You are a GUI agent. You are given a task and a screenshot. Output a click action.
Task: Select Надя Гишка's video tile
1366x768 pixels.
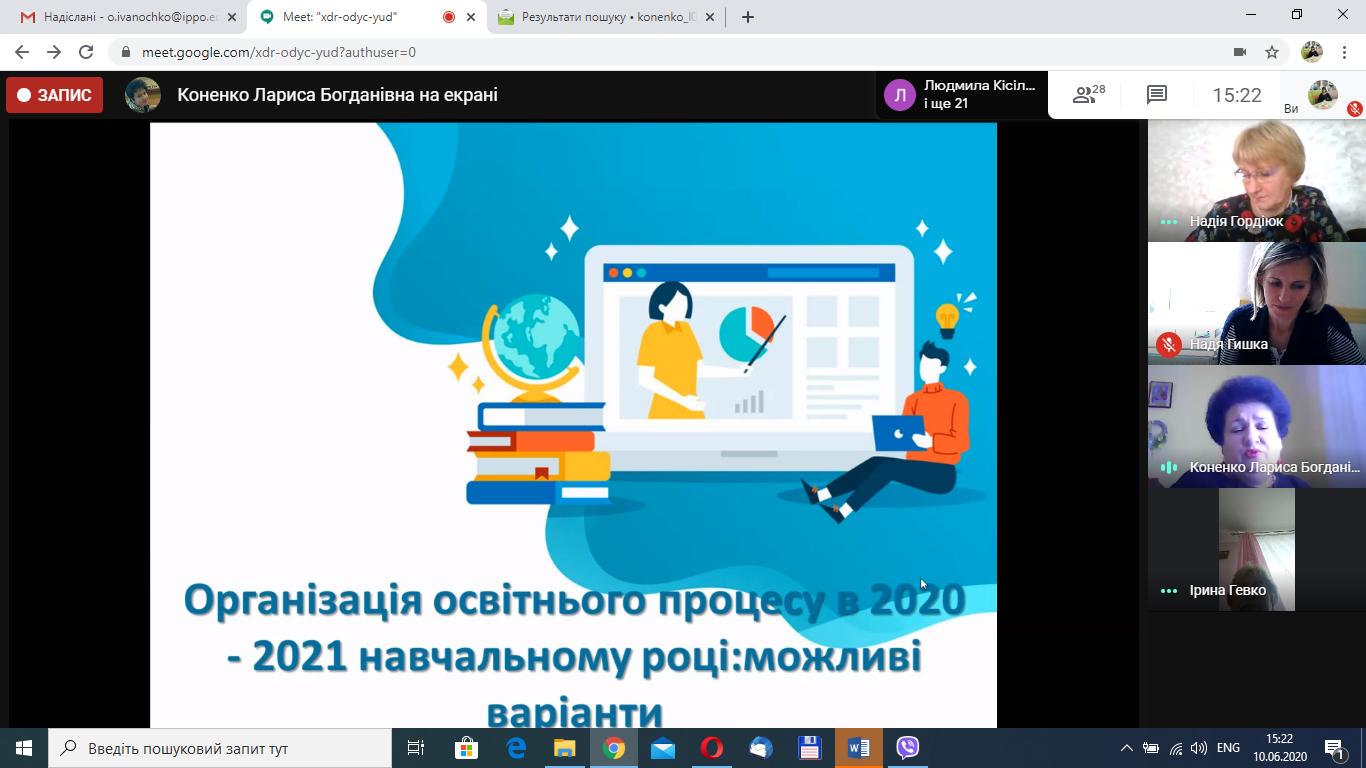[x=1256, y=304]
